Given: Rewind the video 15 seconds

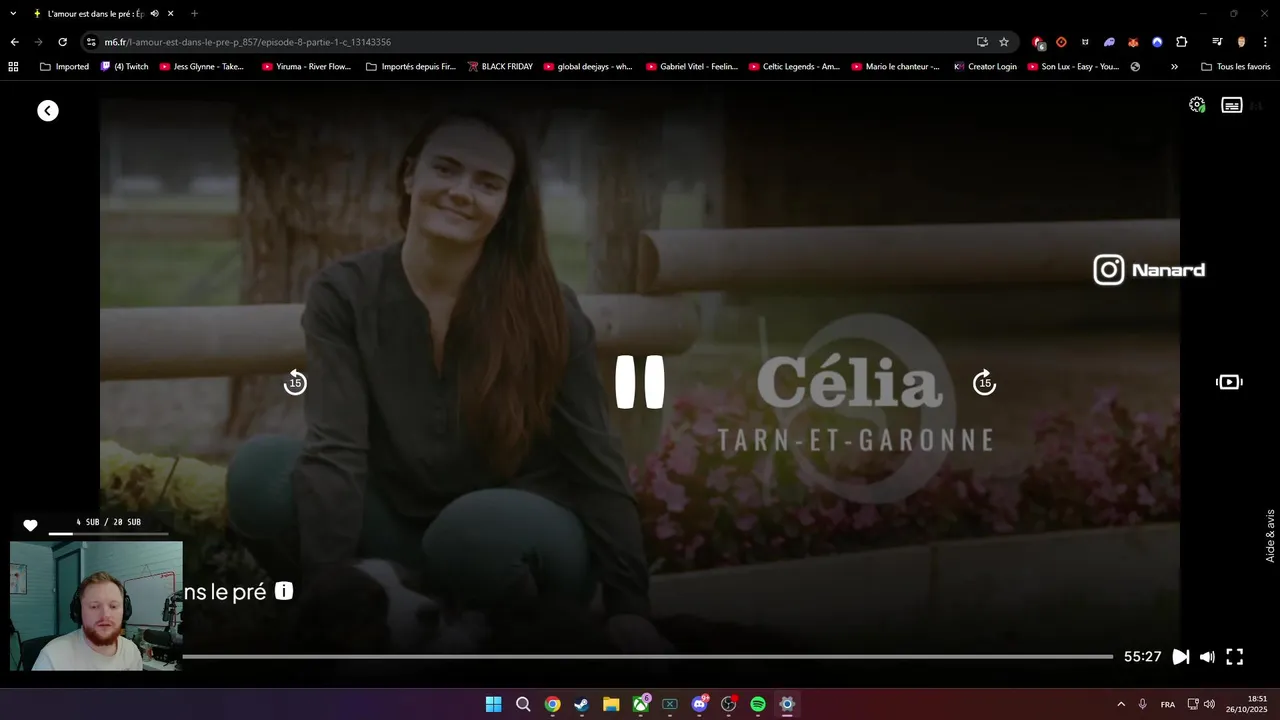Looking at the screenshot, I should click(x=295, y=383).
